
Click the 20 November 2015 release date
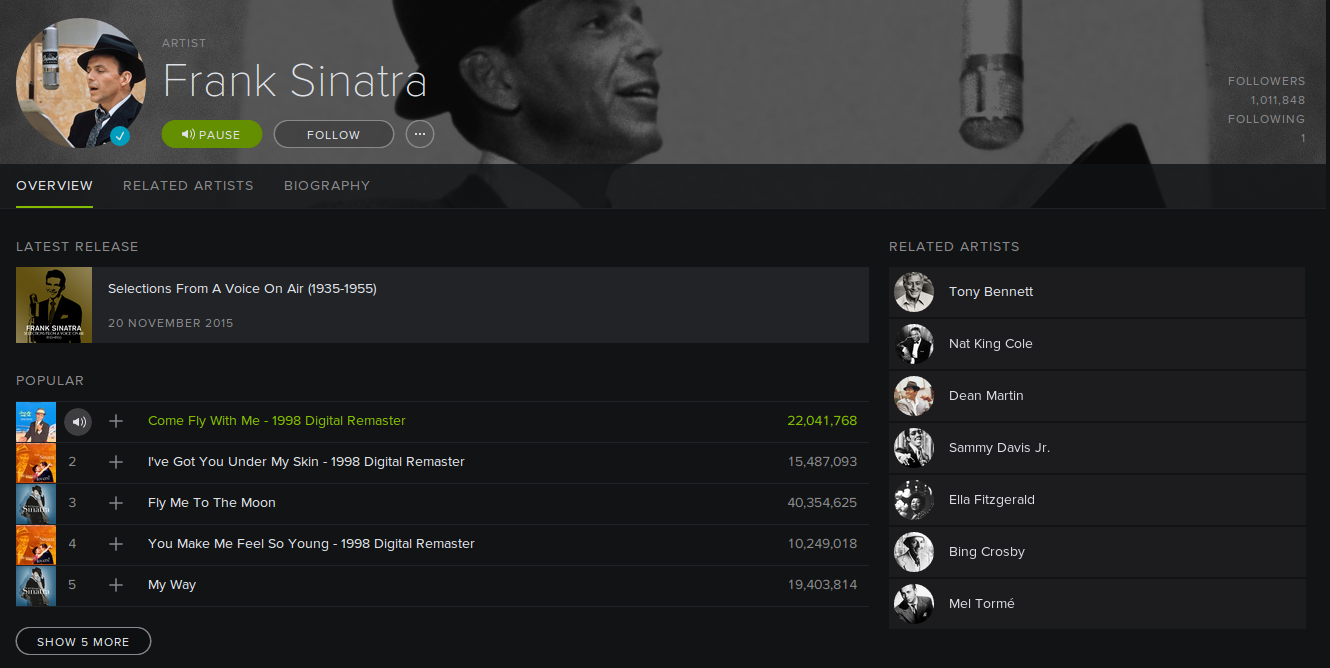coord(171,323)
